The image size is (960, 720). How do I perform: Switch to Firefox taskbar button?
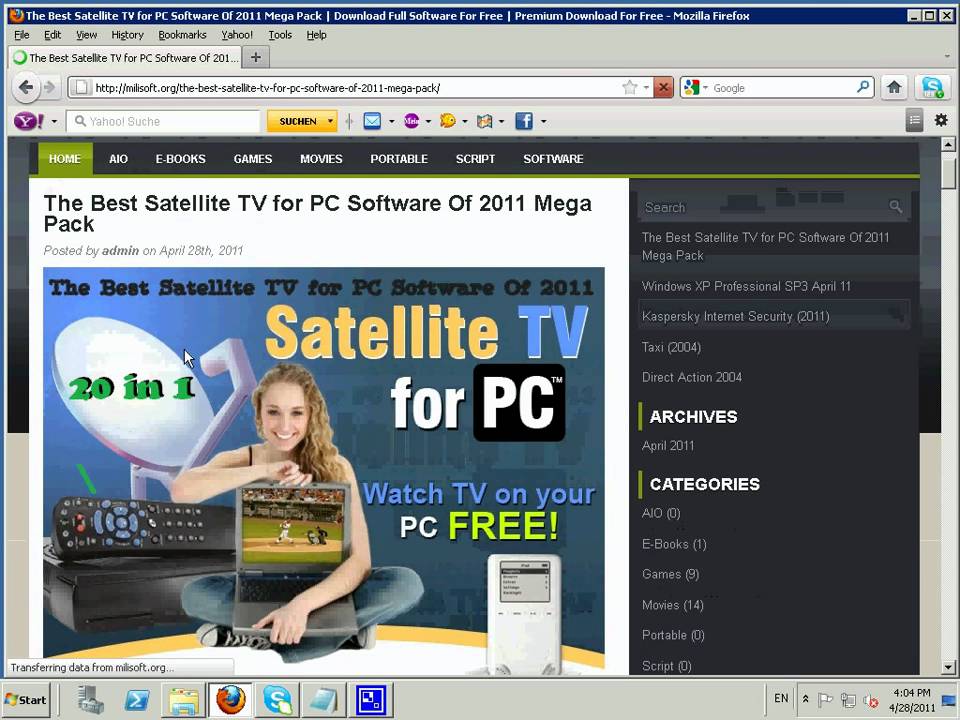coord(230,699)
